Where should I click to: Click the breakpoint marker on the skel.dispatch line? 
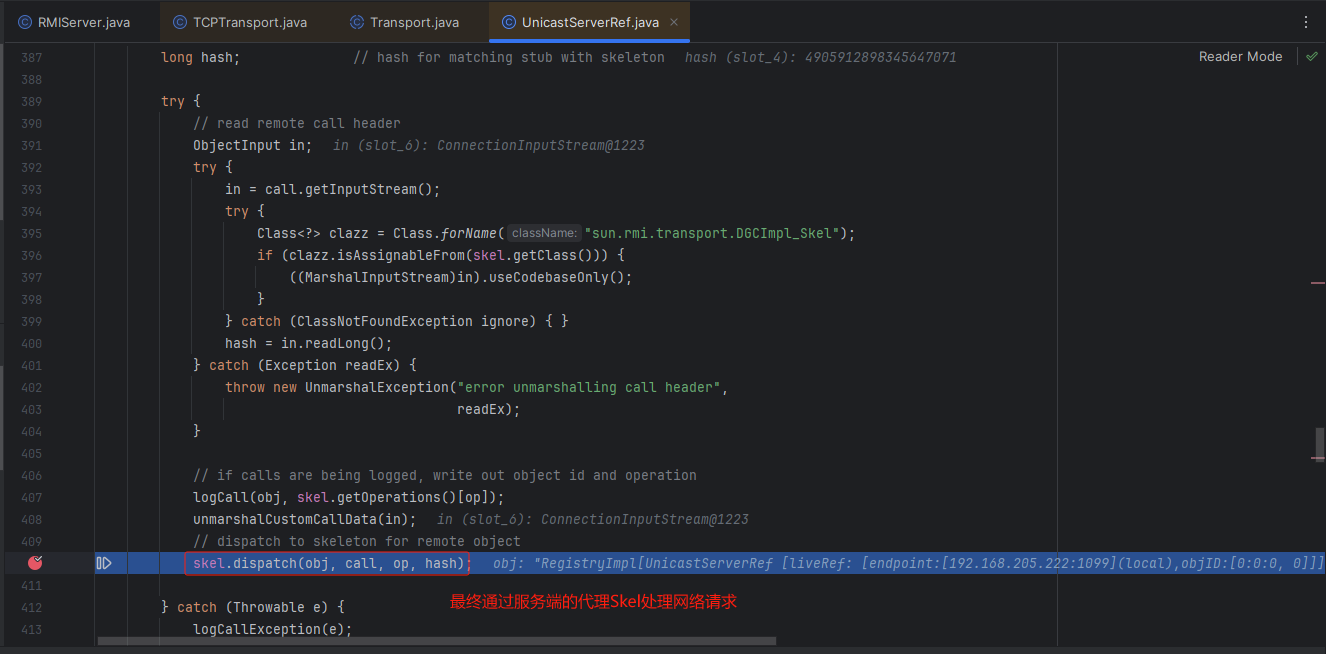point(35,563)
